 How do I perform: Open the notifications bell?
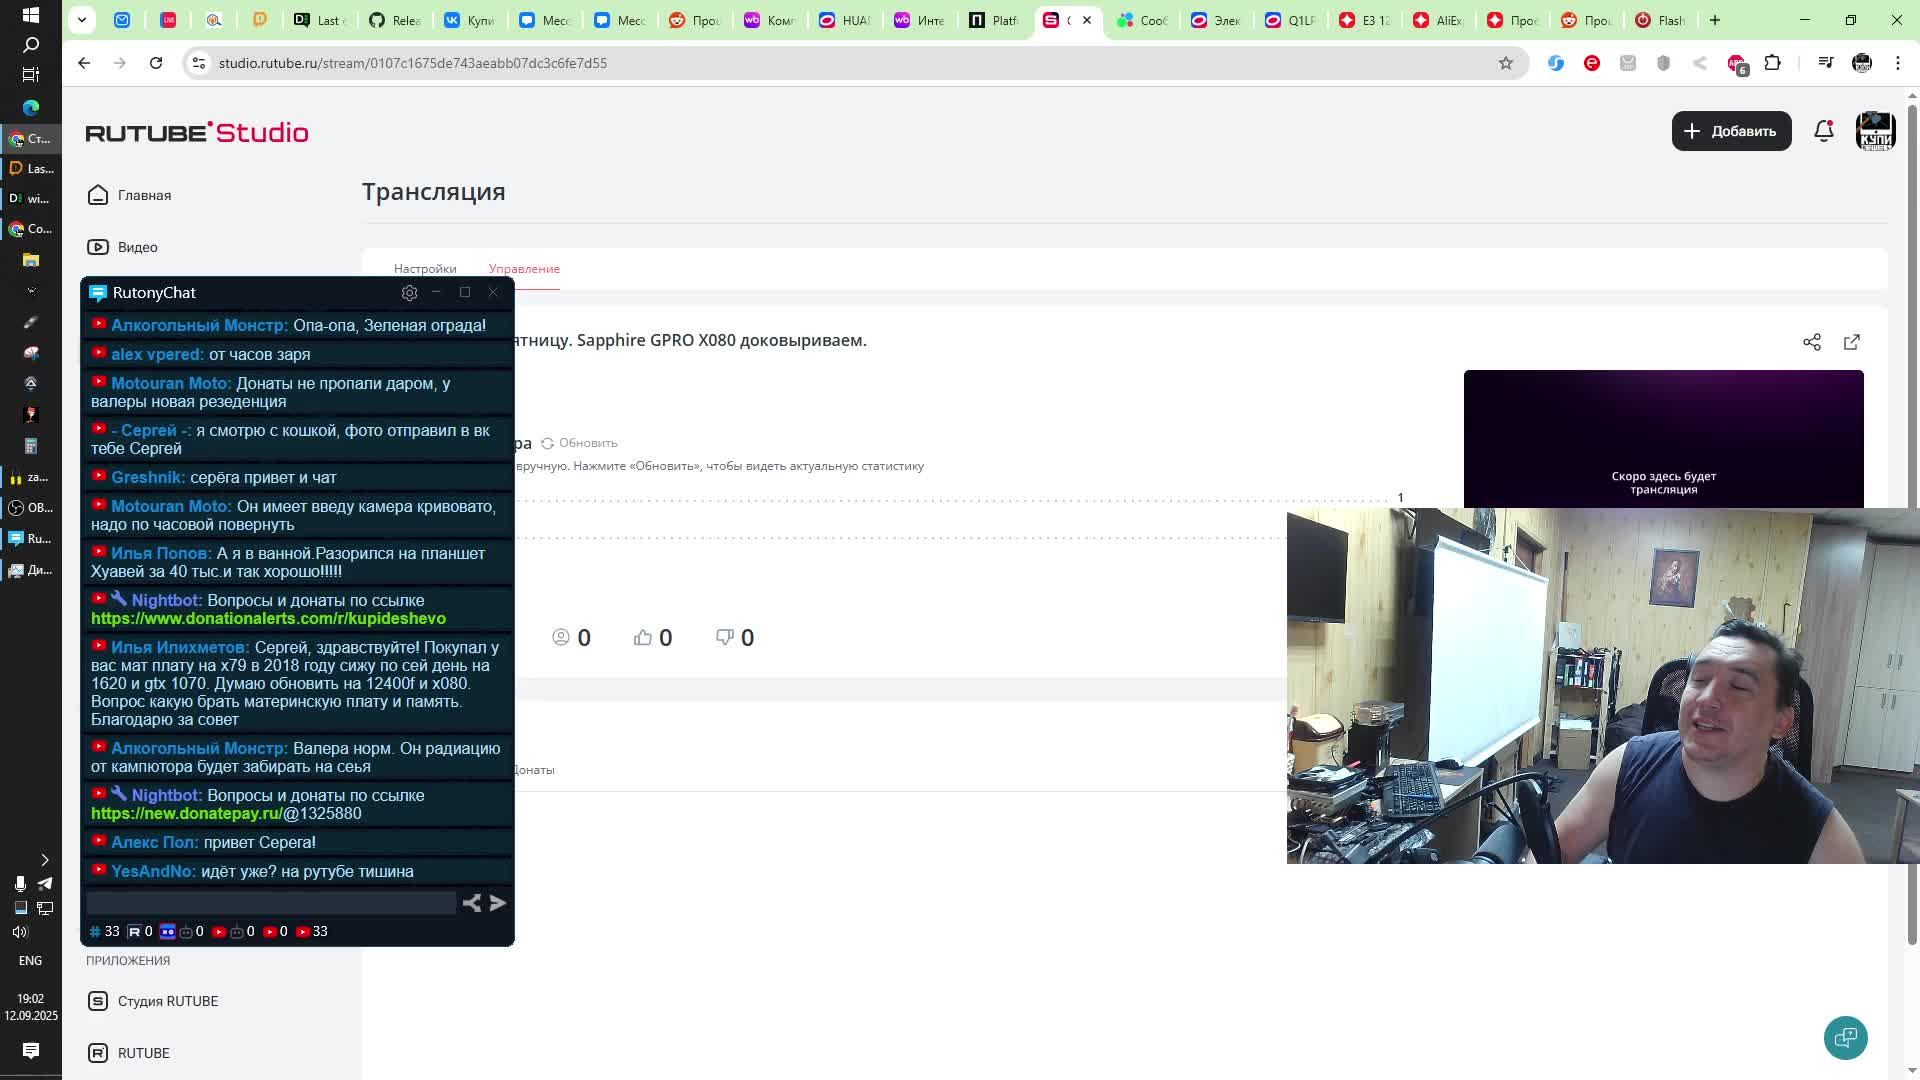point(1824,131)
